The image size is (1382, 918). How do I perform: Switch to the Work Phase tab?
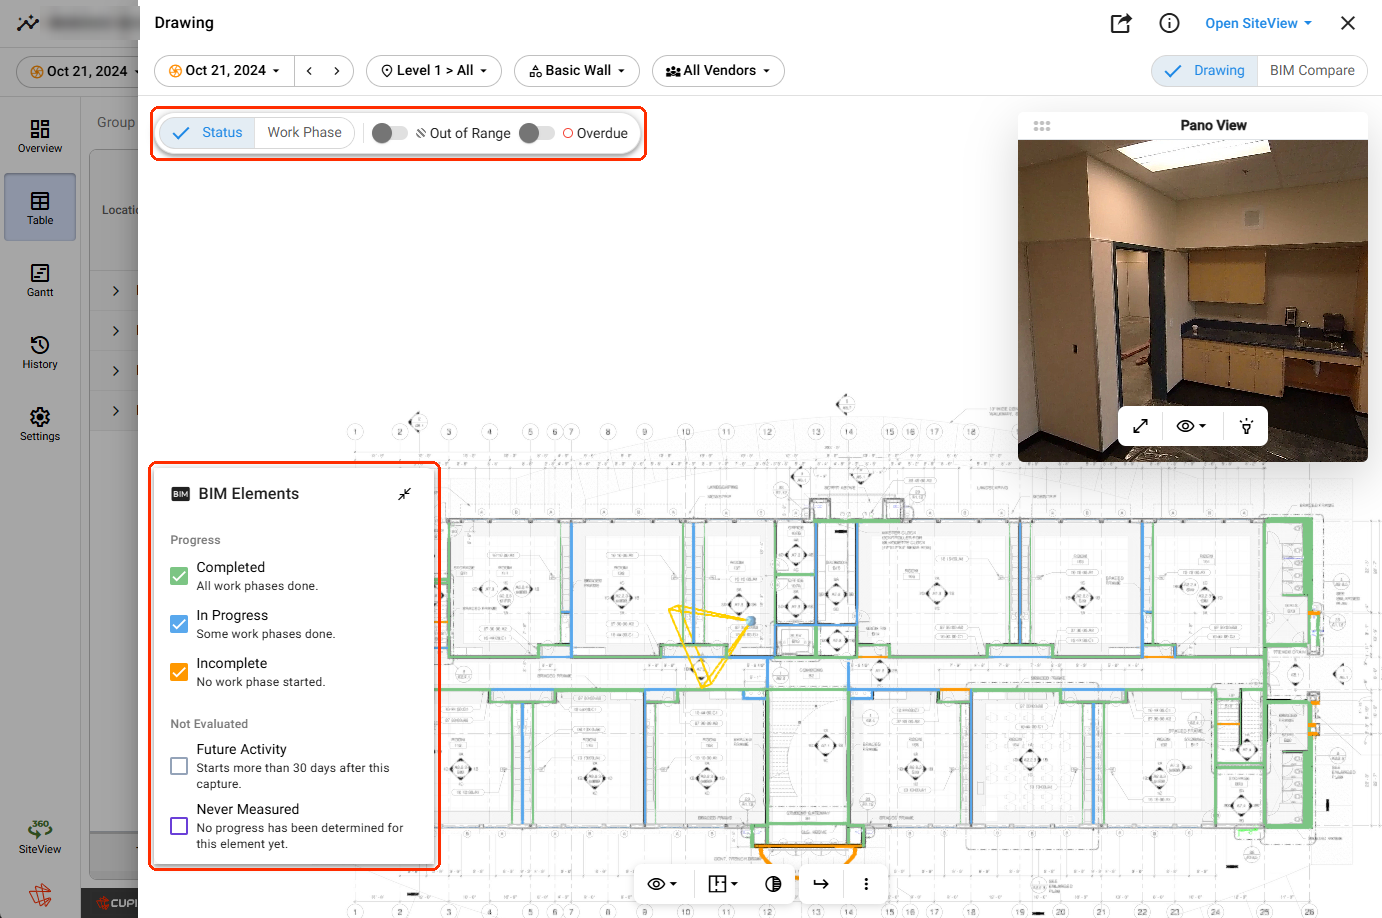[x=304, y=133]
